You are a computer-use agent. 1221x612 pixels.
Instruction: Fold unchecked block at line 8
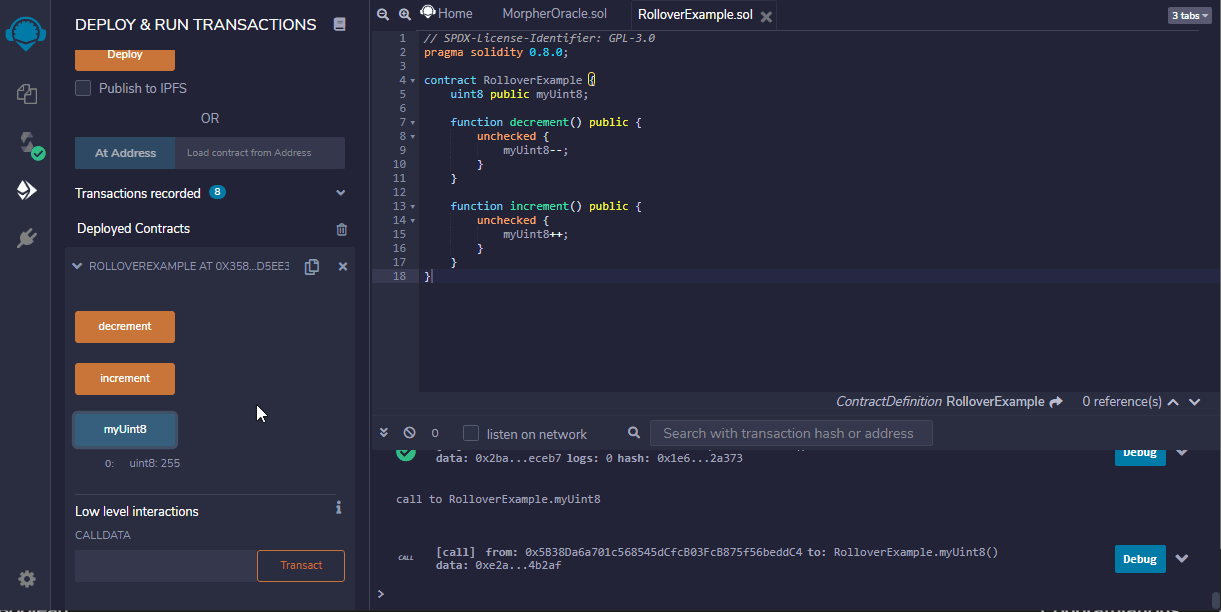pyautogui.click(x=413, y=136)
